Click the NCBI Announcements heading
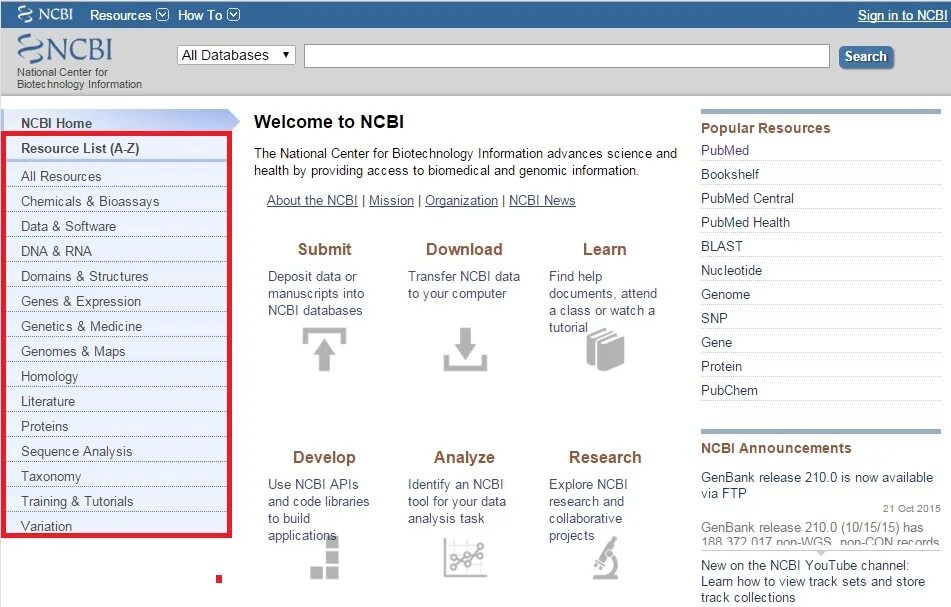Screen dimensions: 951x607 (776, 448)
